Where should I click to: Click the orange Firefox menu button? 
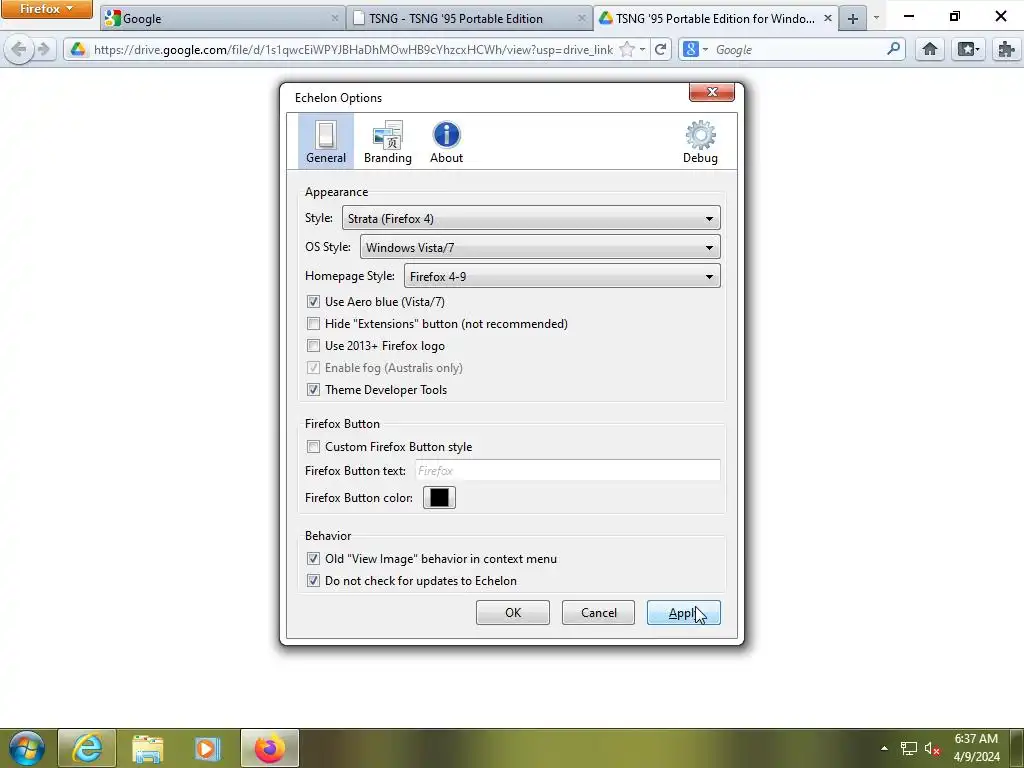(x=46, y=9)
